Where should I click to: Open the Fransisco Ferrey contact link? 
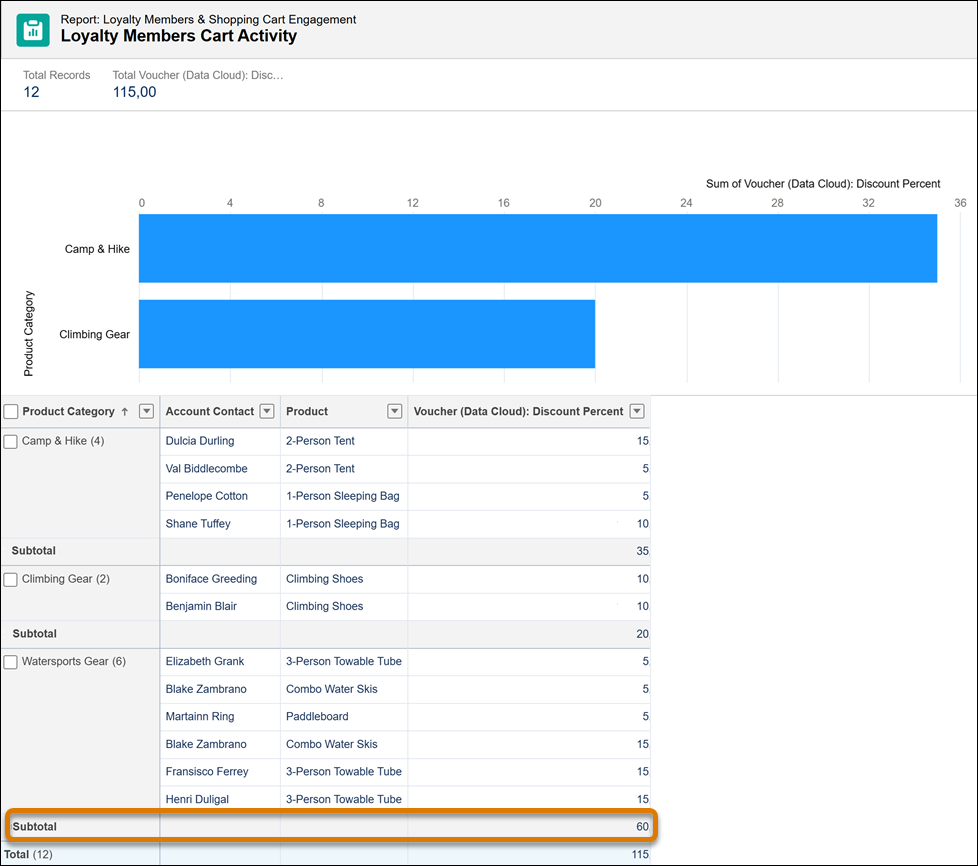click(206, 772)
